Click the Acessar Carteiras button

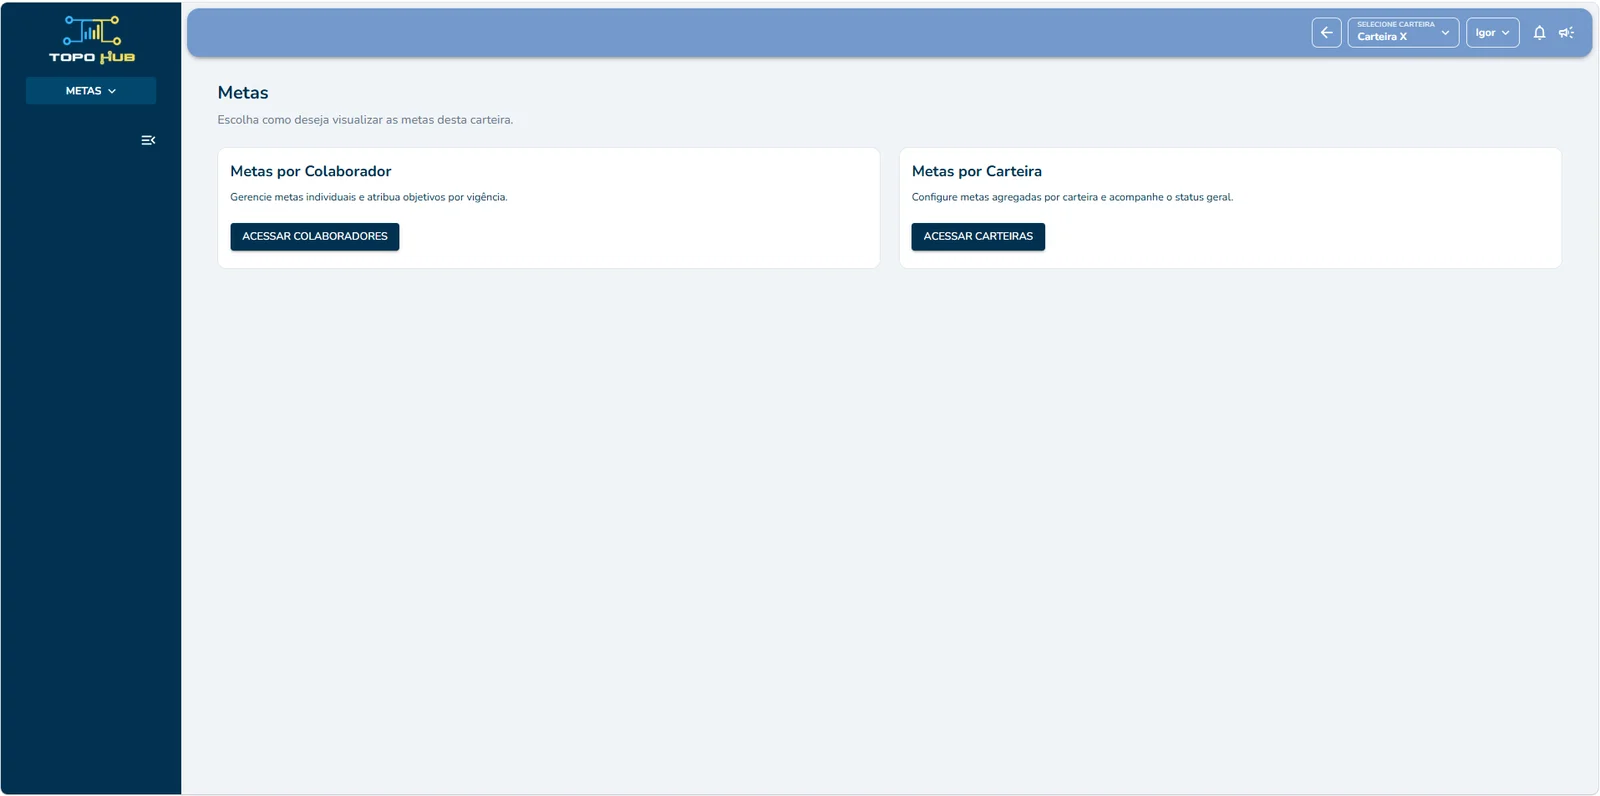(x=978, y=236)
